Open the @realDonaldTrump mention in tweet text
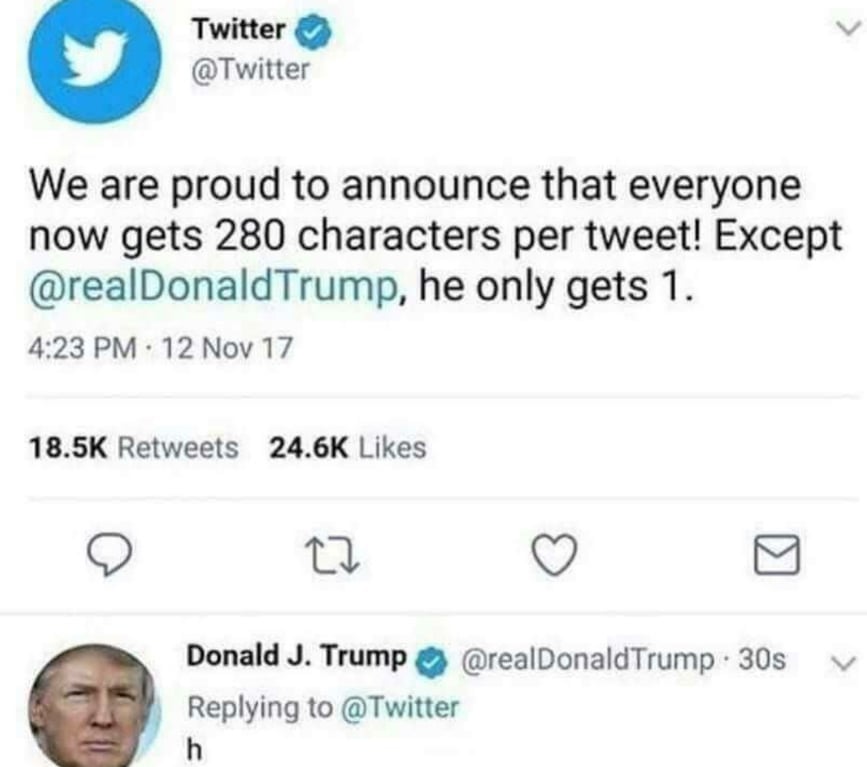The width and height of the screenshot is (867, 767). (x=206, y=288)
